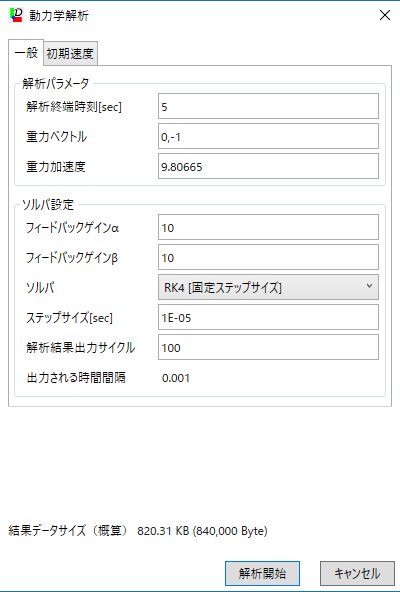
Task: Focus the 解析終端時刻[sec] input field
Action: [268, 106]
